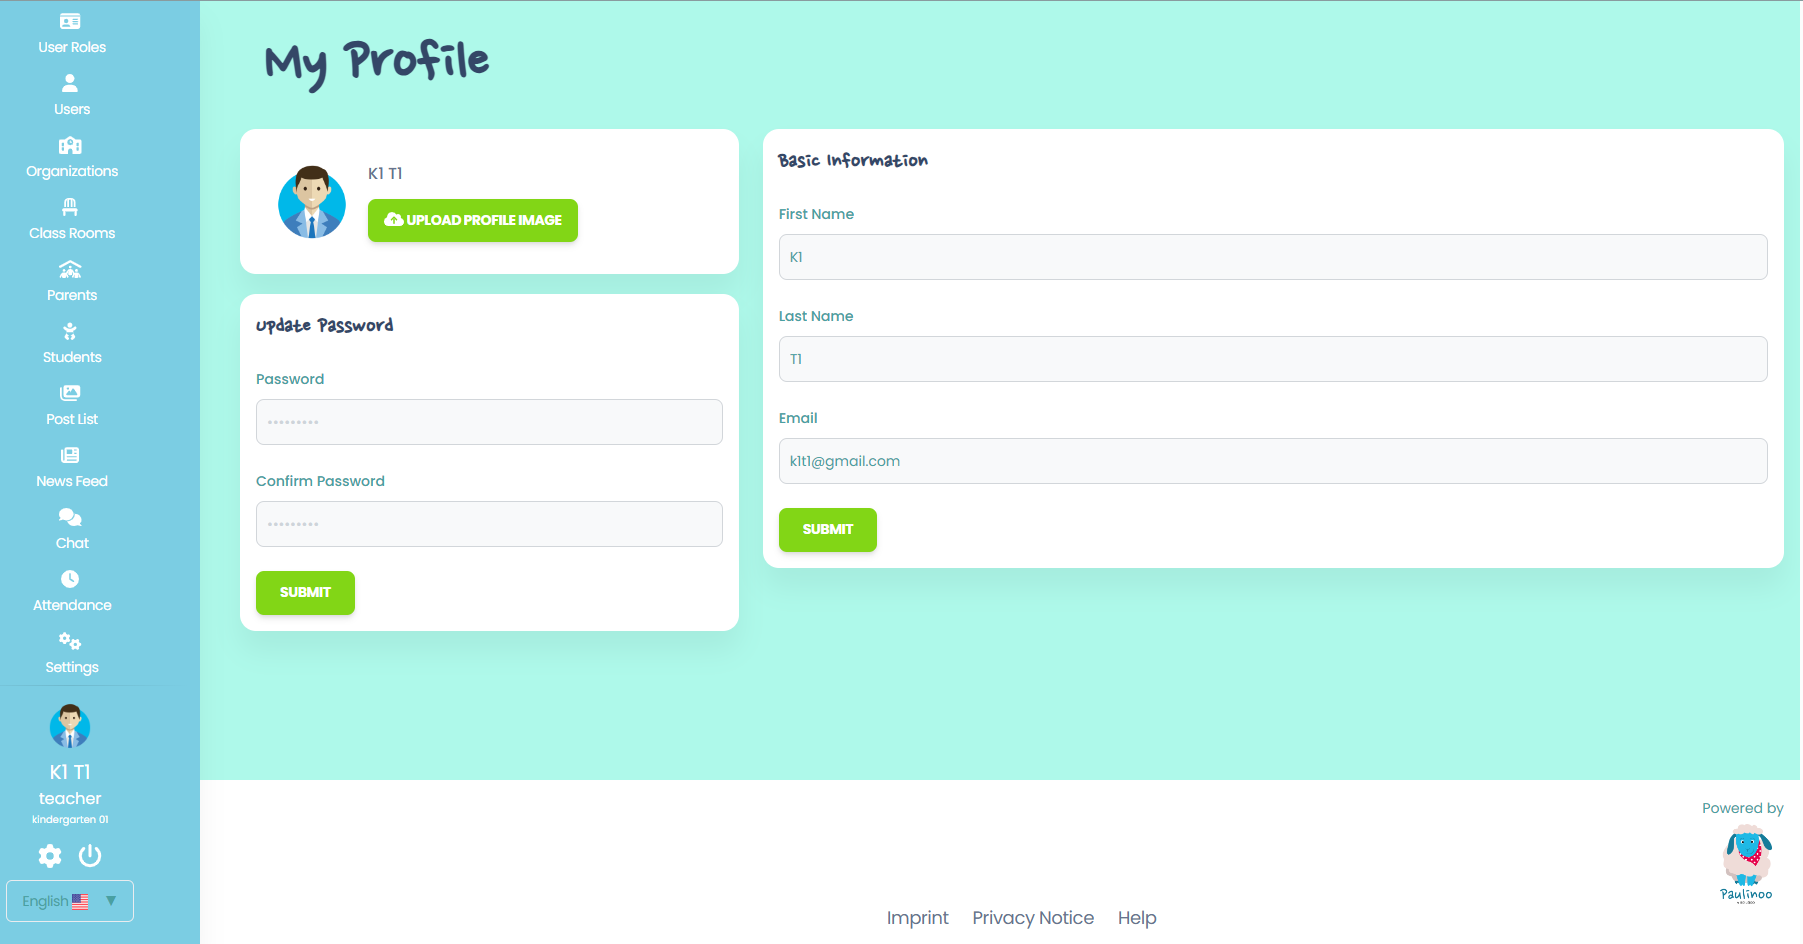Click the Chat bubbles icon

pyautogui.click(x=70, y=517)
